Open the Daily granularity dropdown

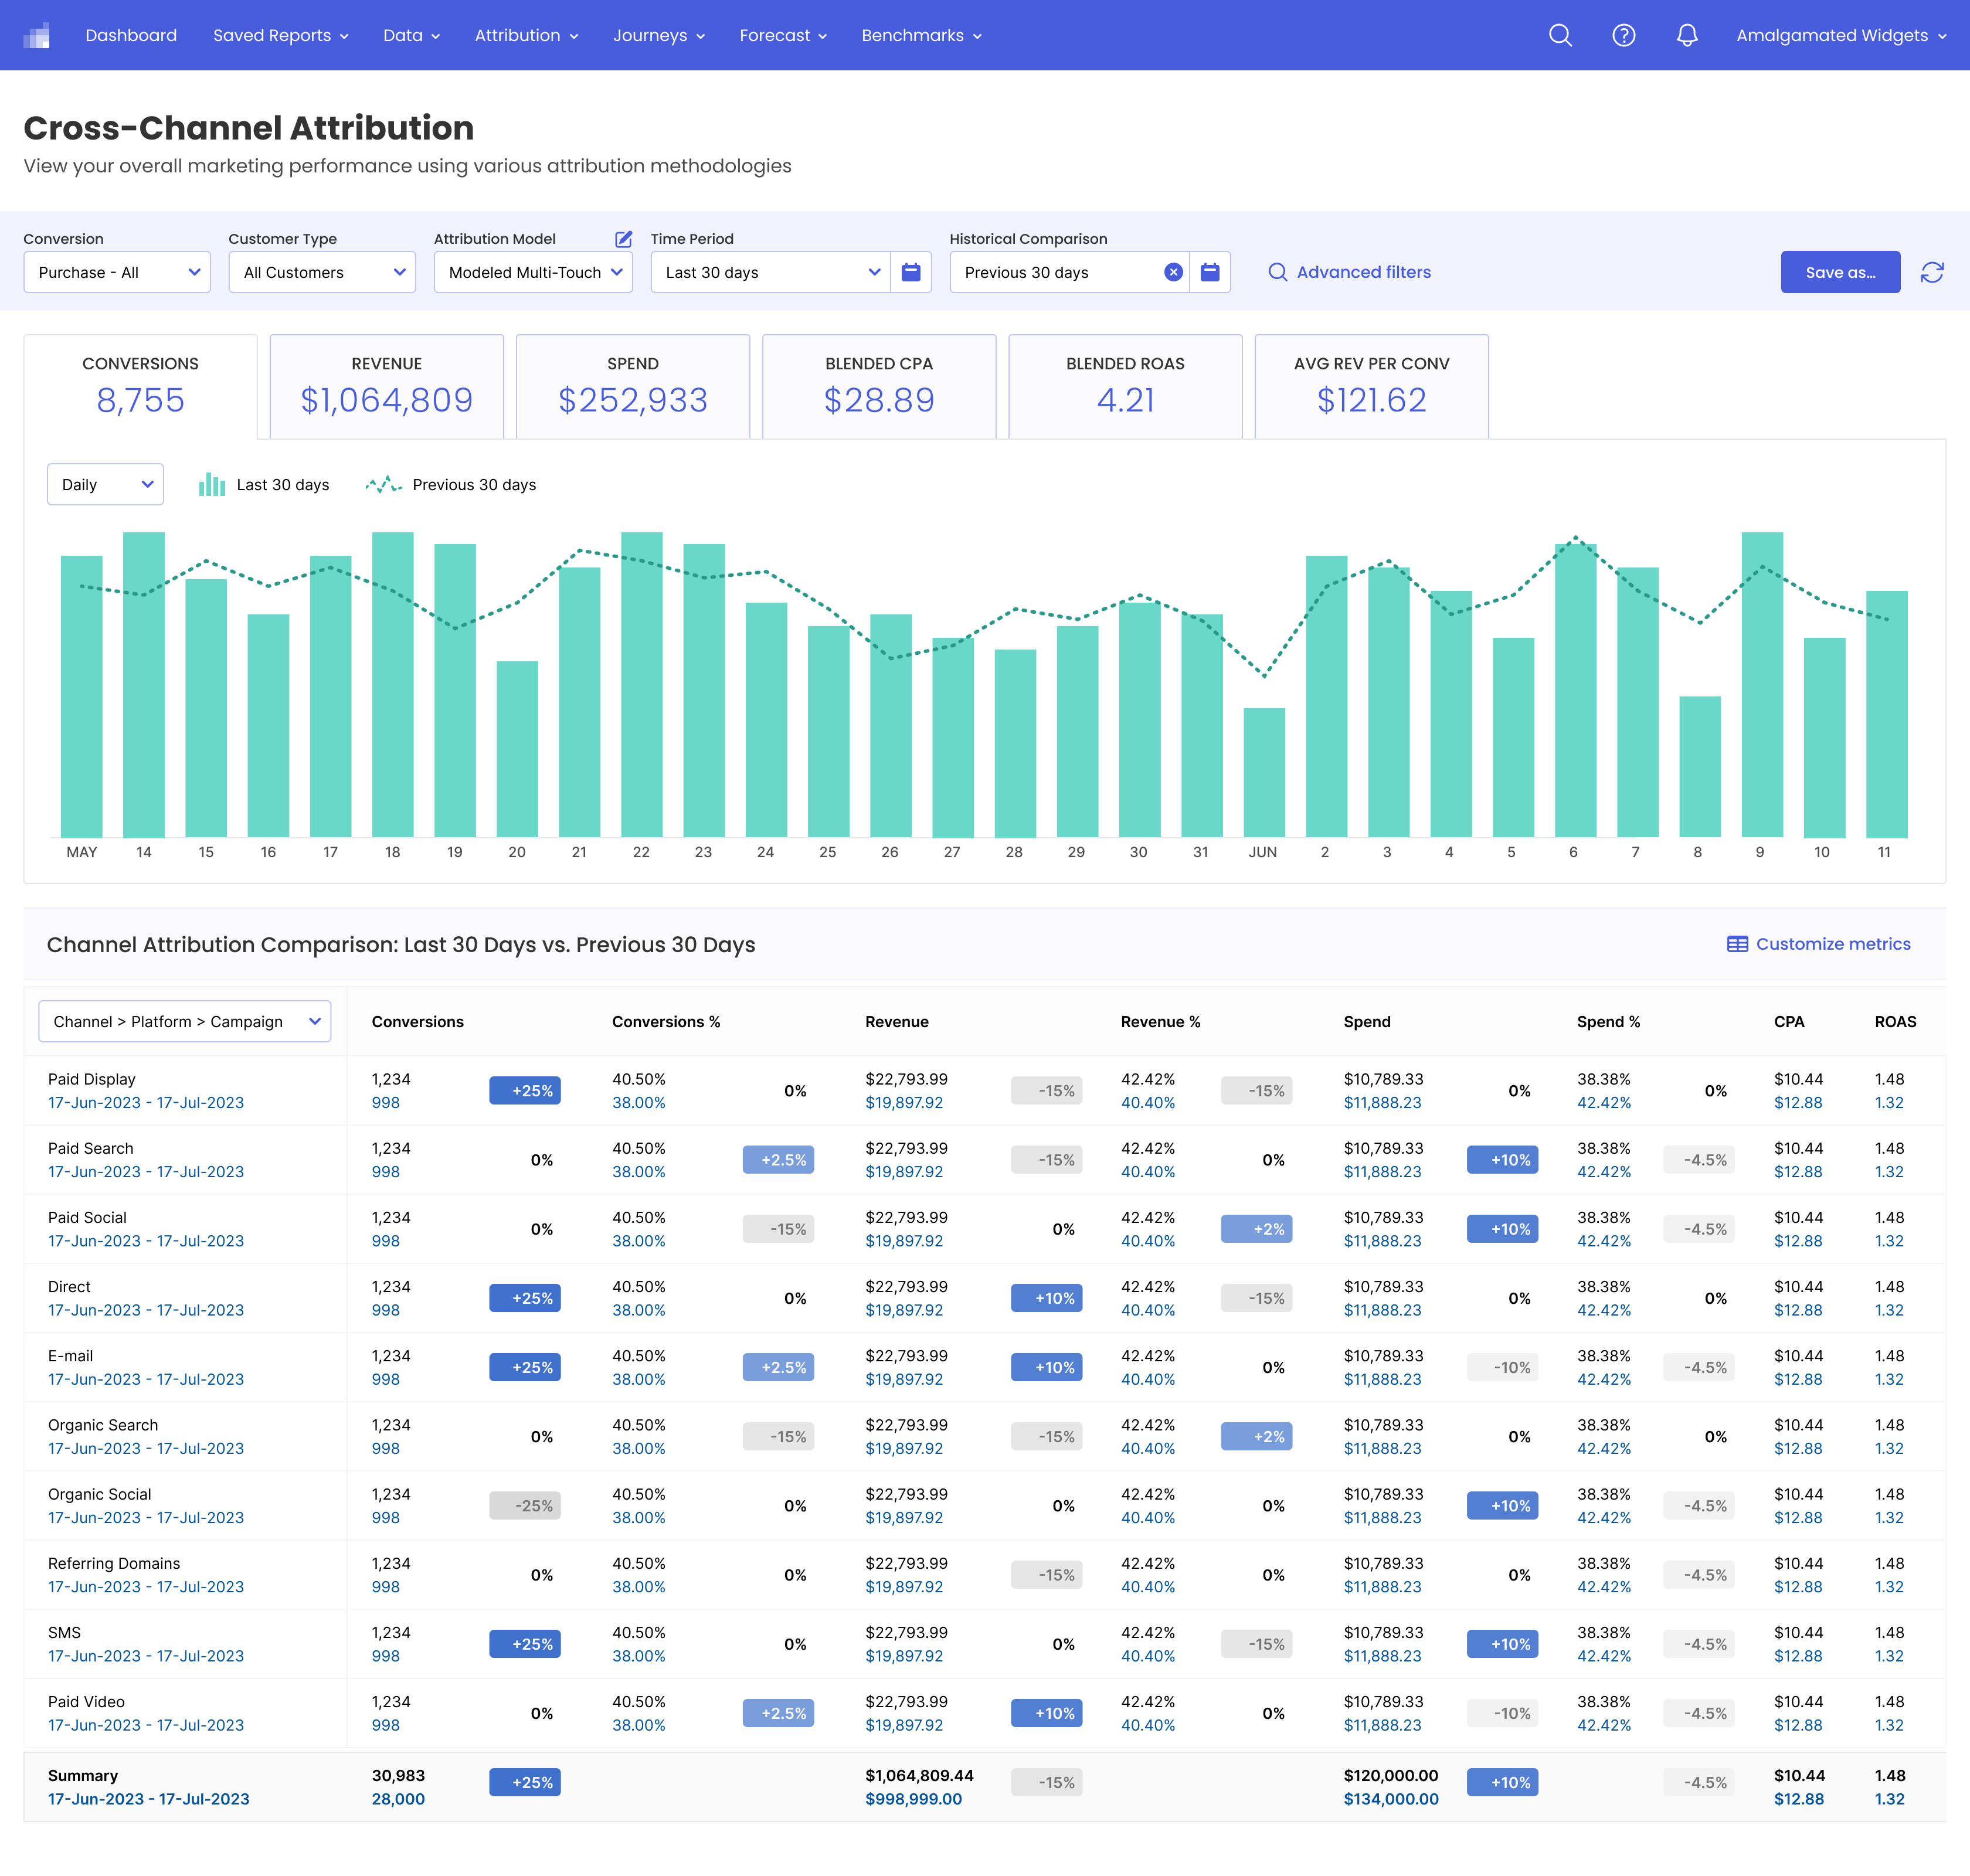pyautogui.click(x=105, y=484)
